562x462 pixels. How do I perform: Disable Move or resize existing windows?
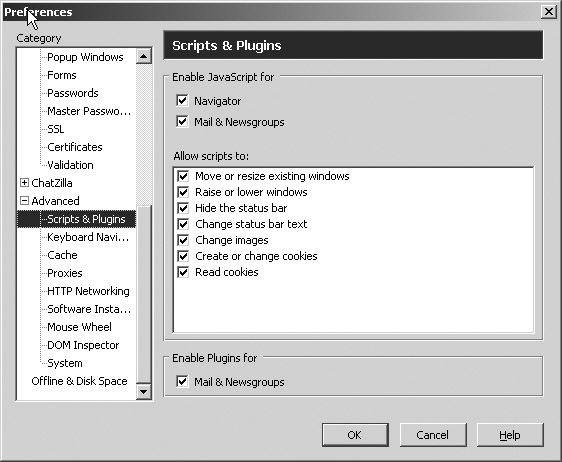tap(183, 176)
